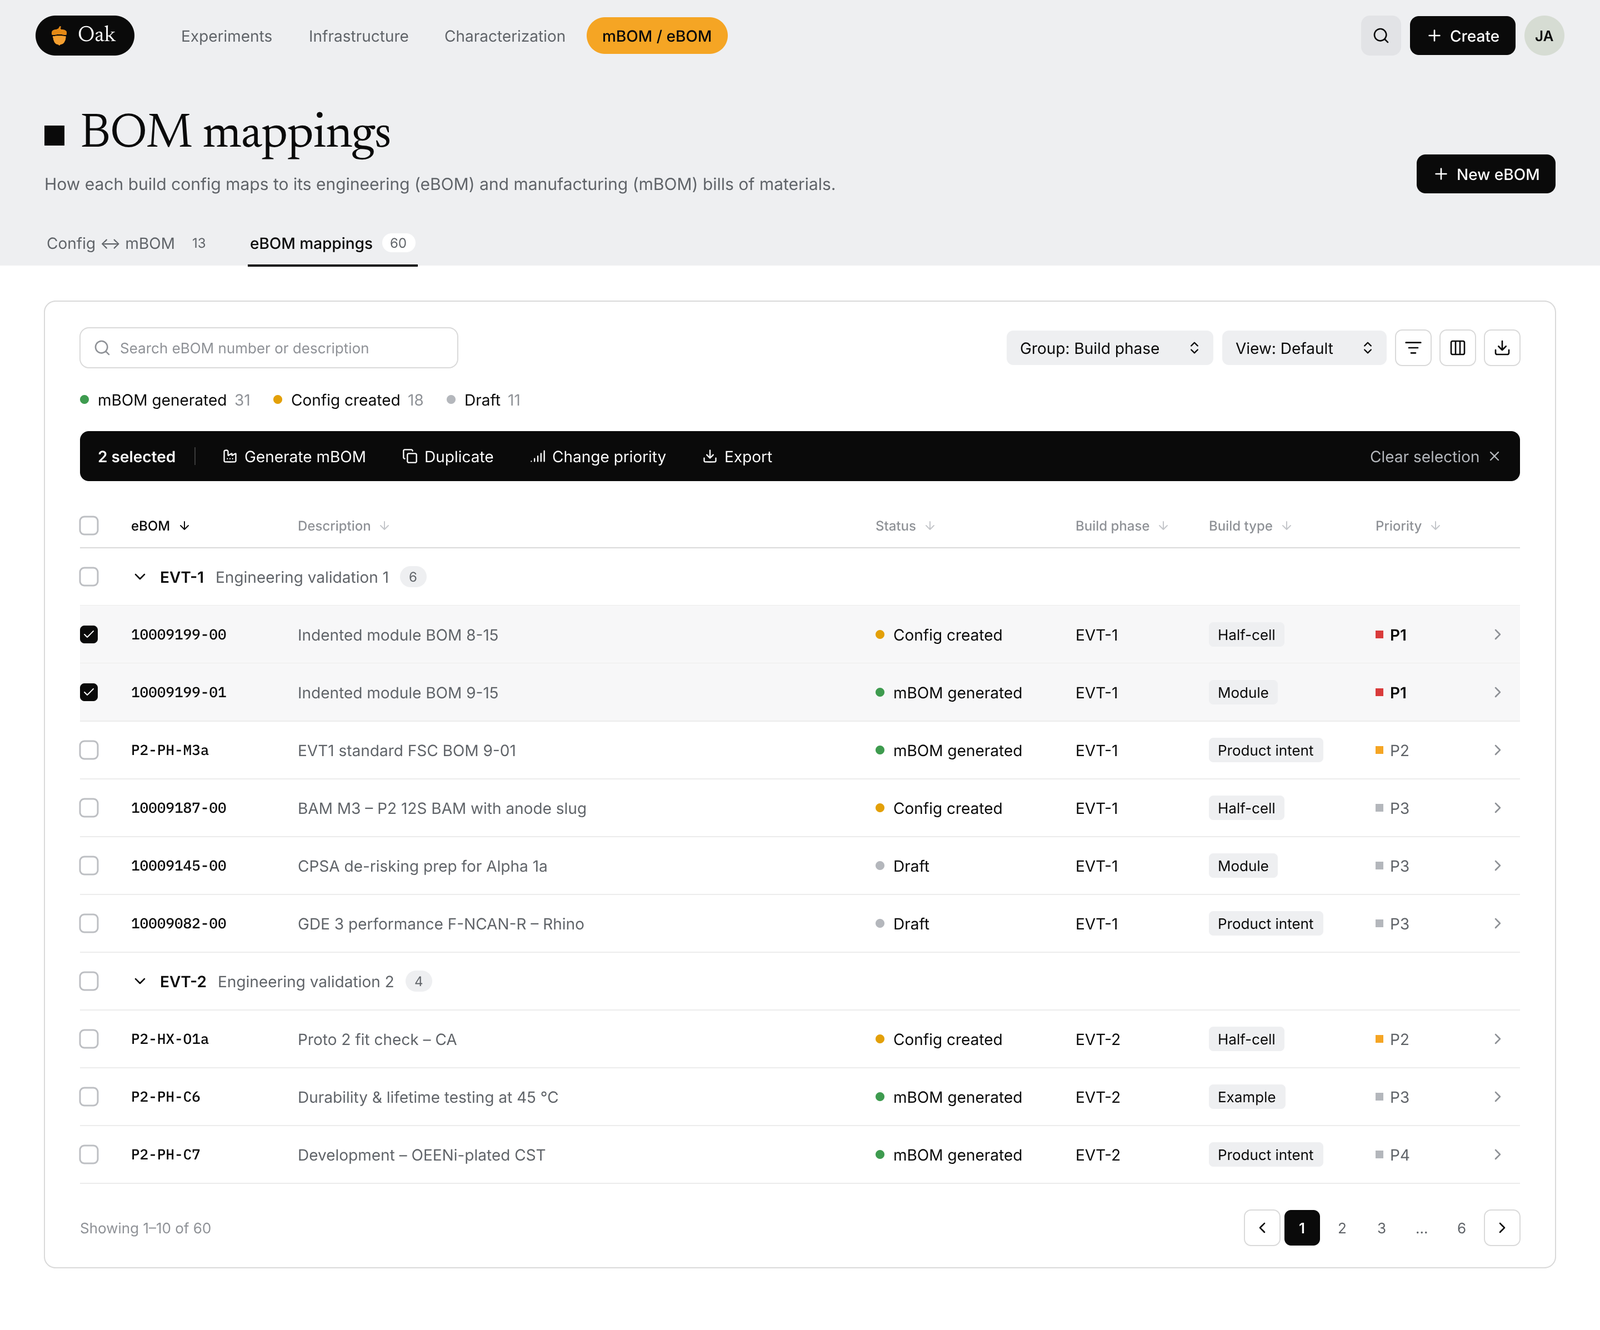
Task: Clear selection with the X icon
Action: coord(1495,456)
